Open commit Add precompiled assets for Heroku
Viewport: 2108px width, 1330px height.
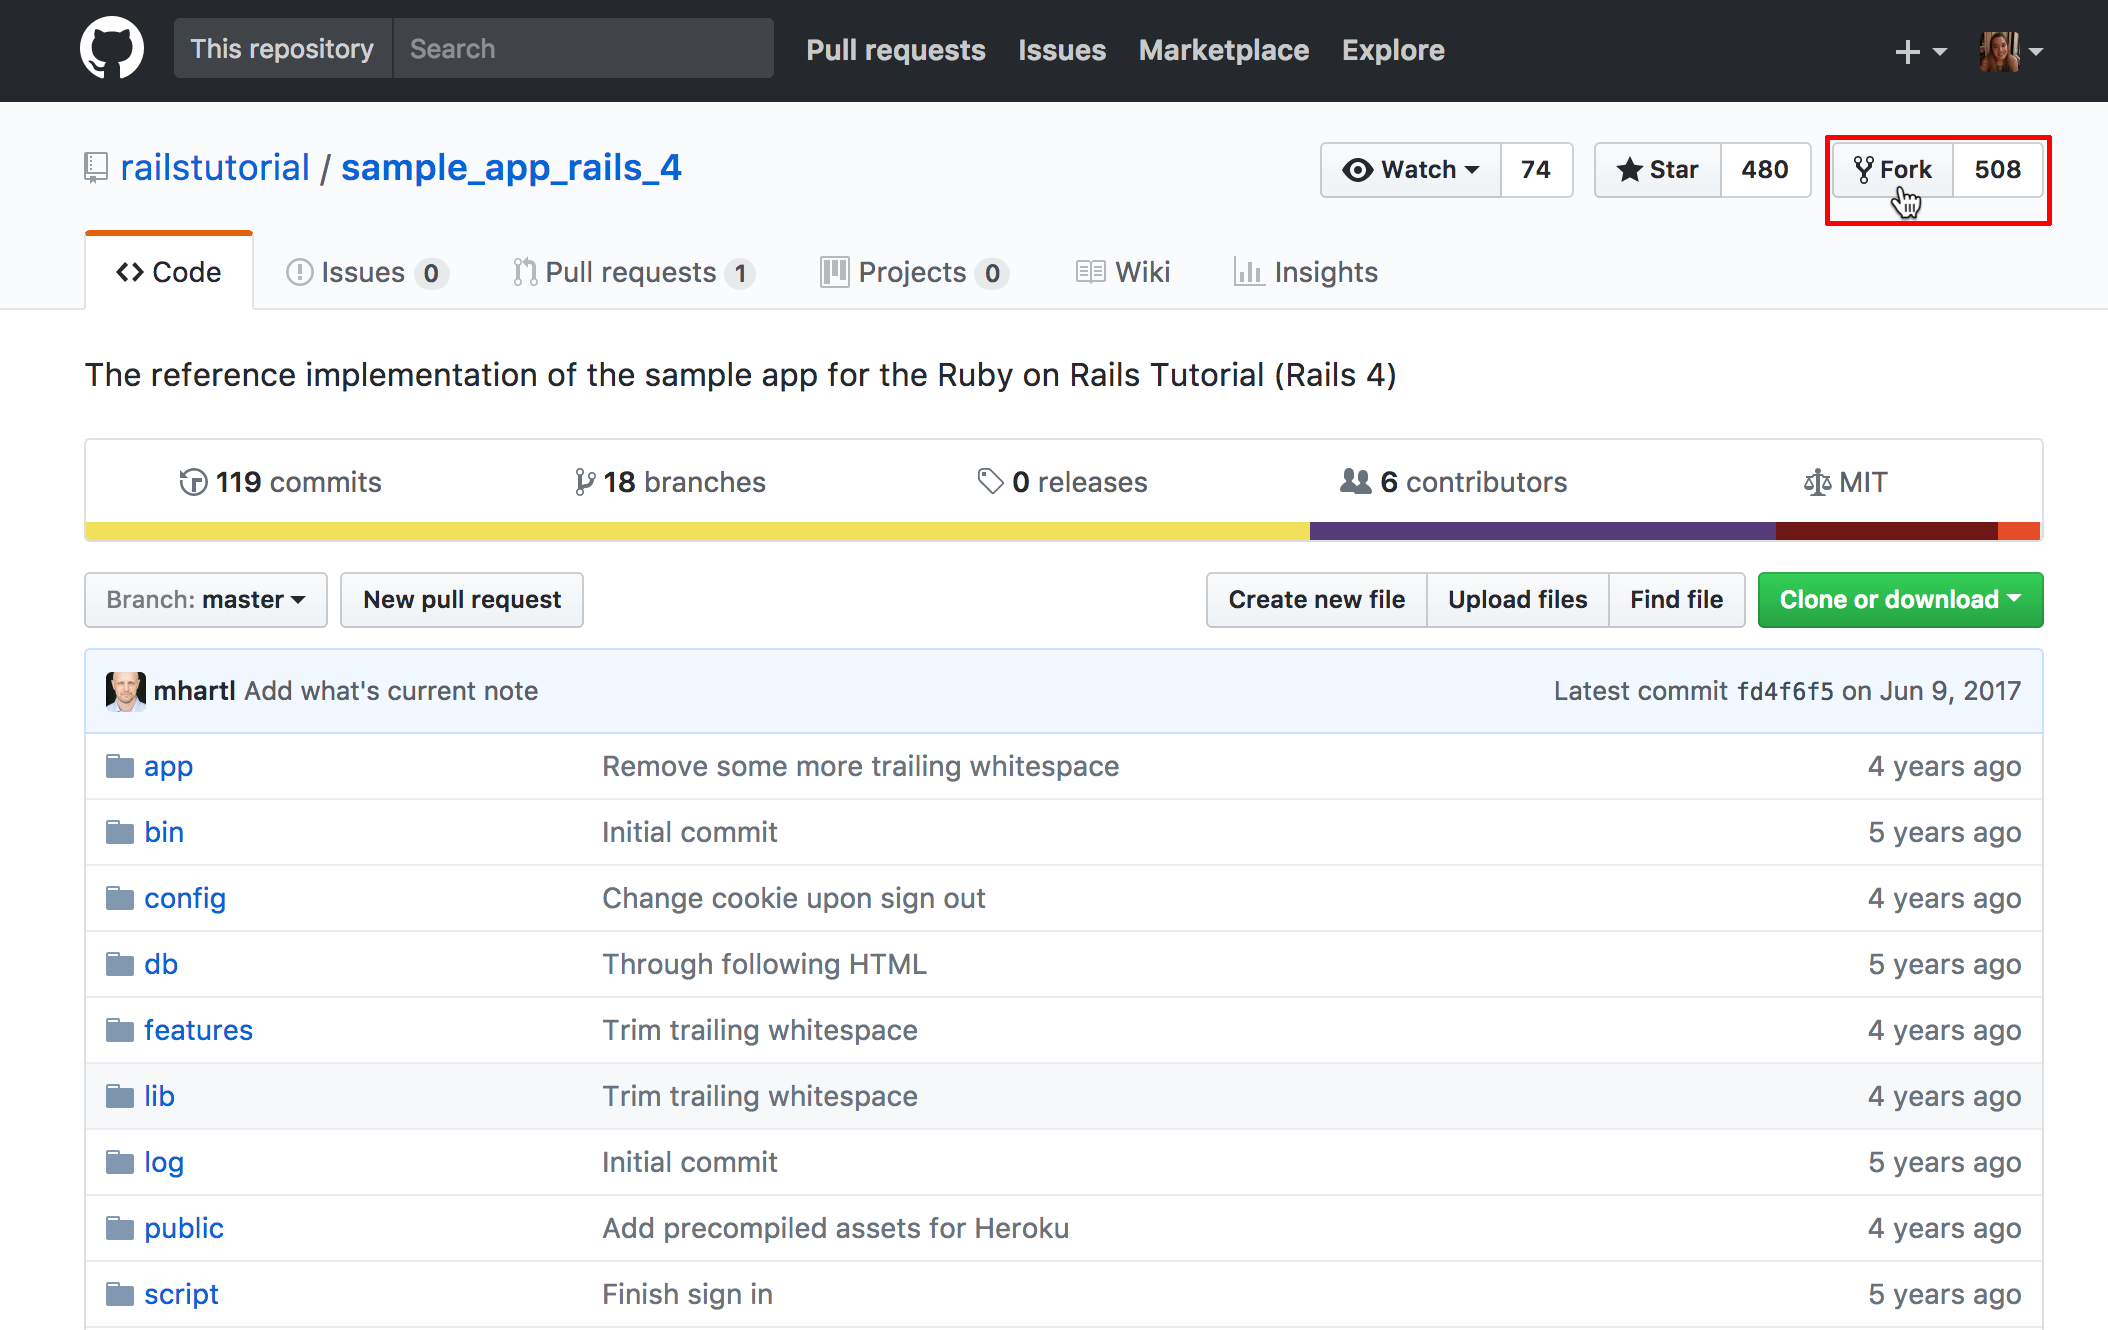(x=836, y=1228)
